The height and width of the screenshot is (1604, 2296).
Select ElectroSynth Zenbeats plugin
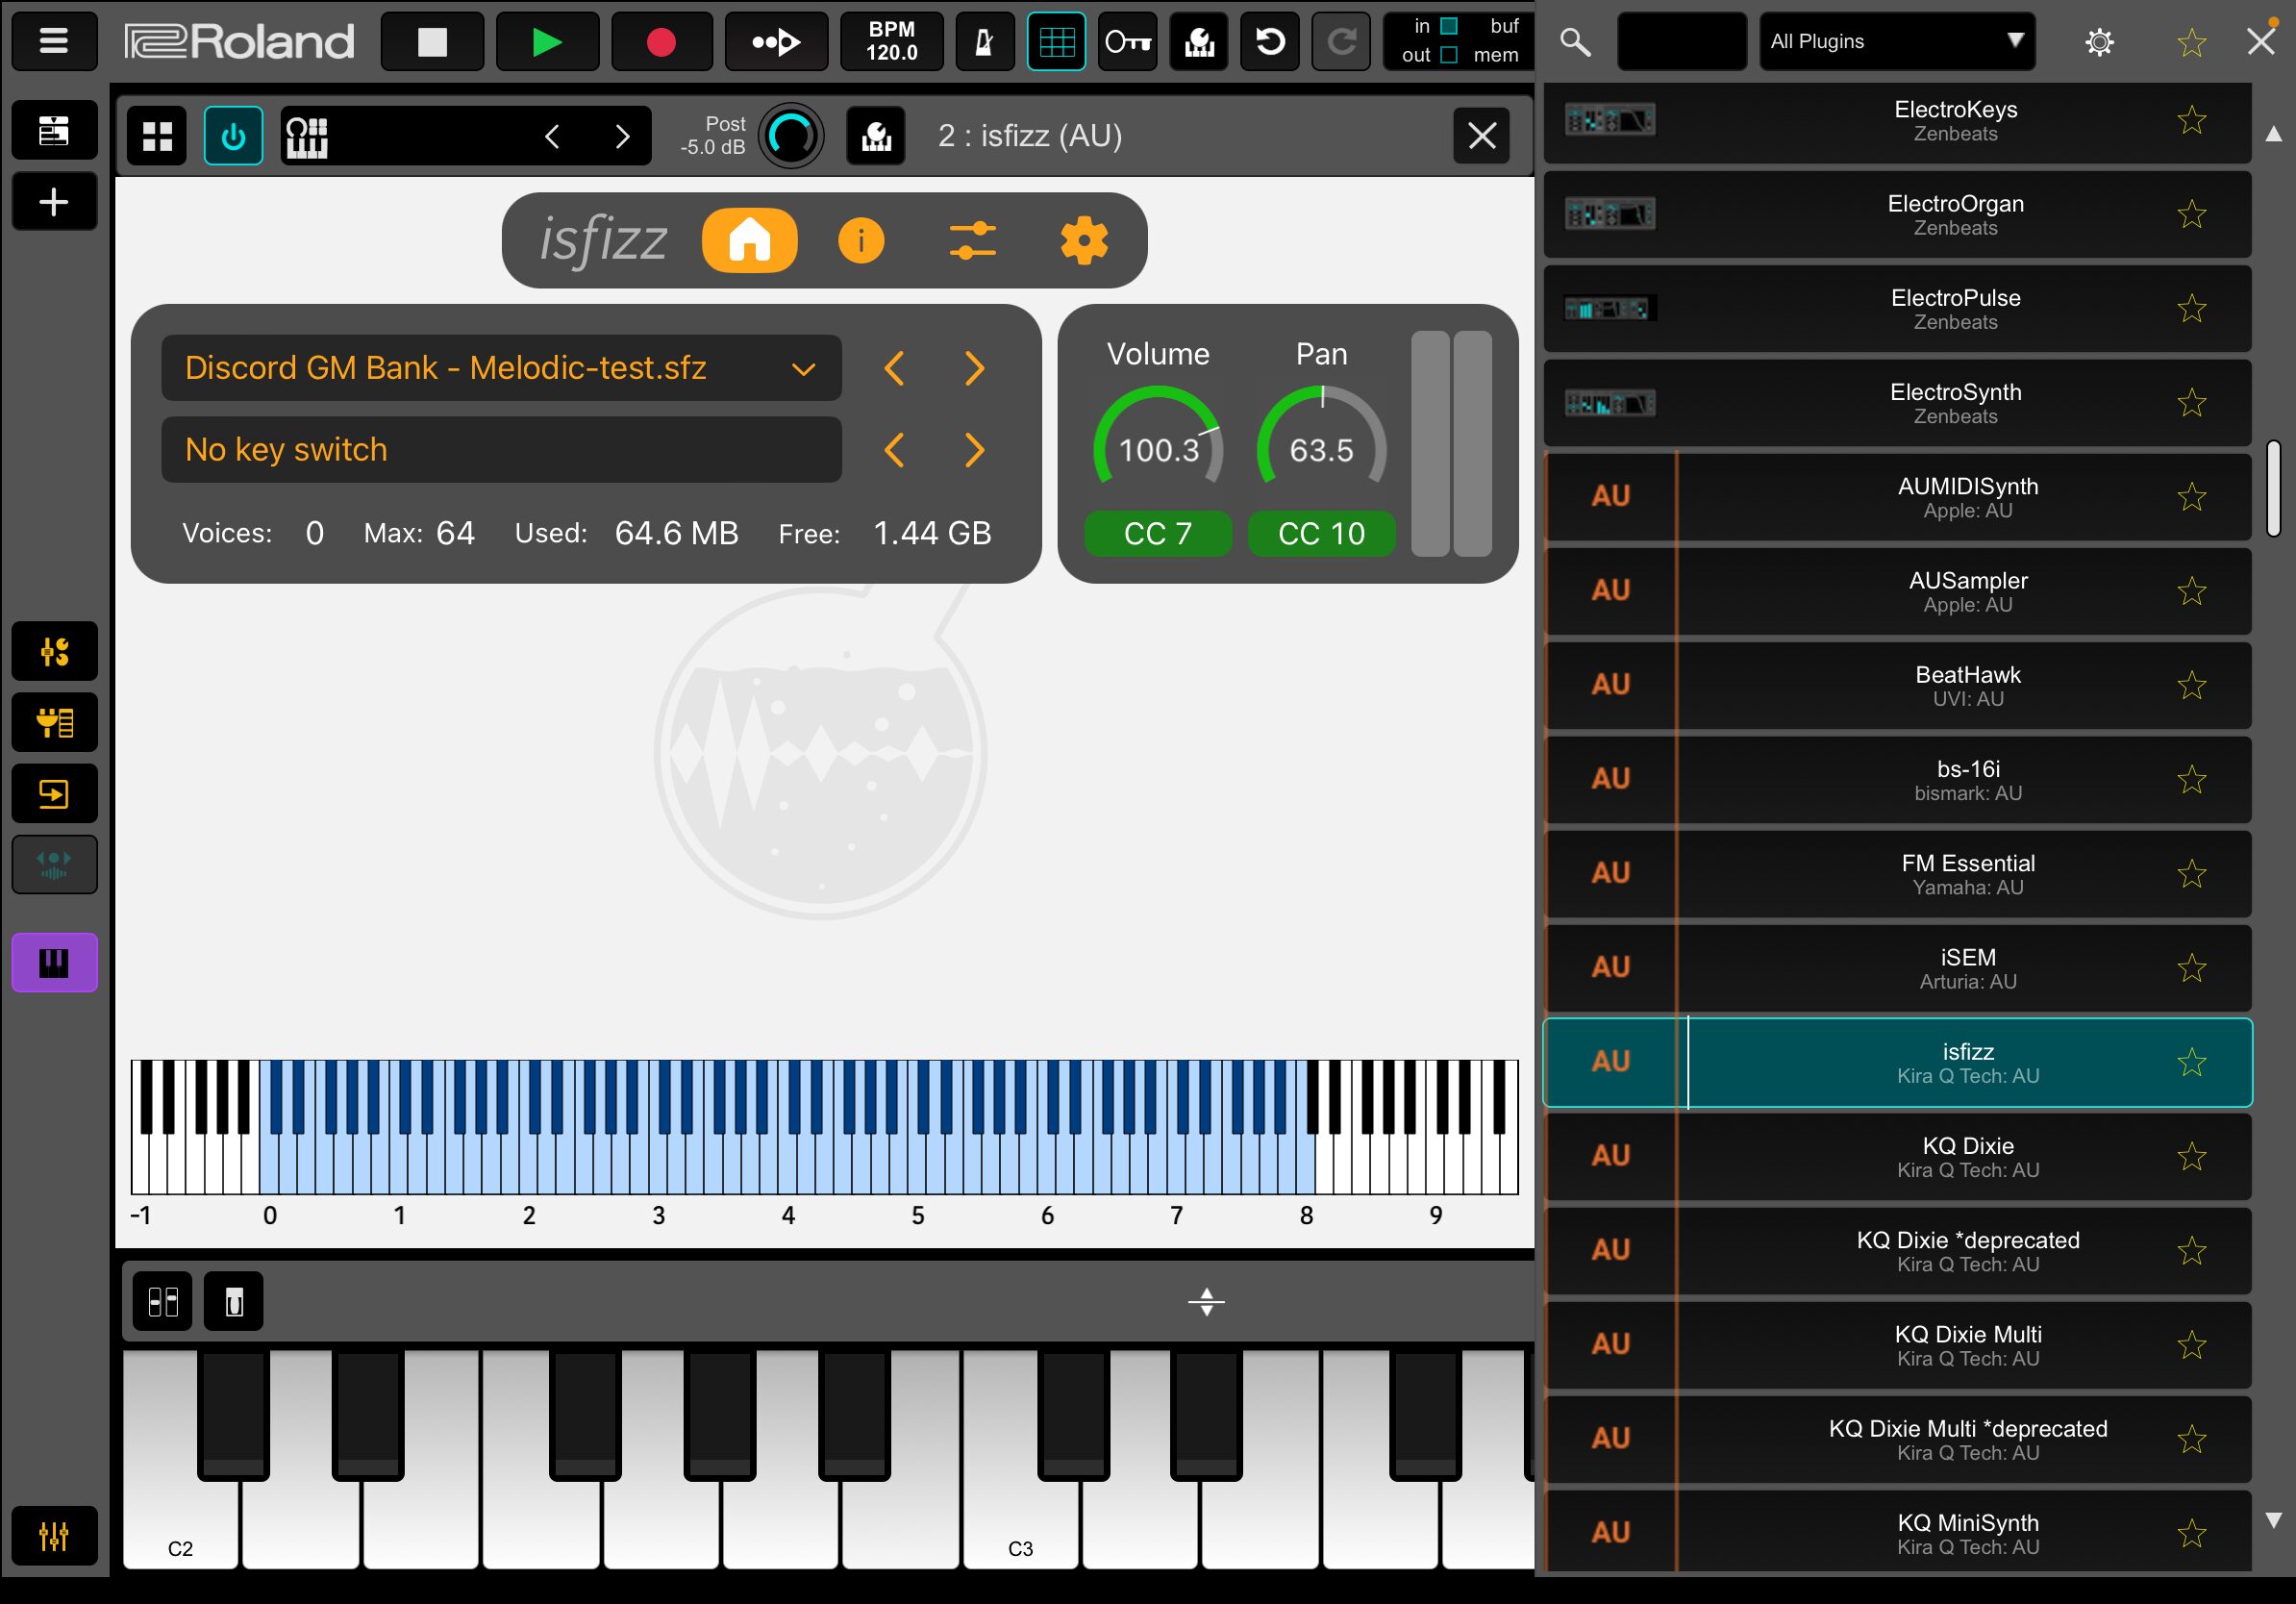coord(1897,403)
